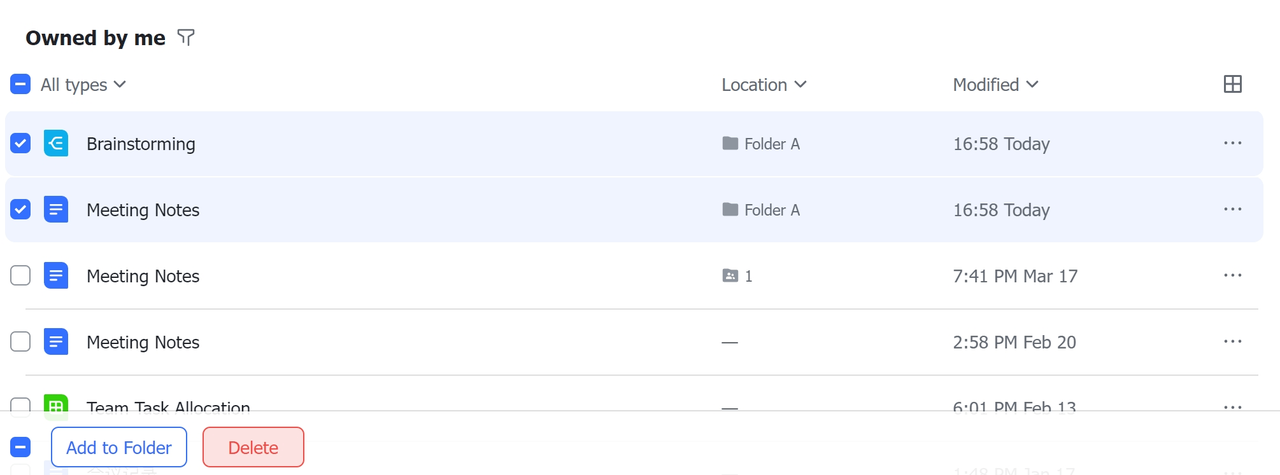Screen dimensions: 1280x475
Task: Open more options for 16:58 Meeting Notes
Action: click(x=1232, y=210)
